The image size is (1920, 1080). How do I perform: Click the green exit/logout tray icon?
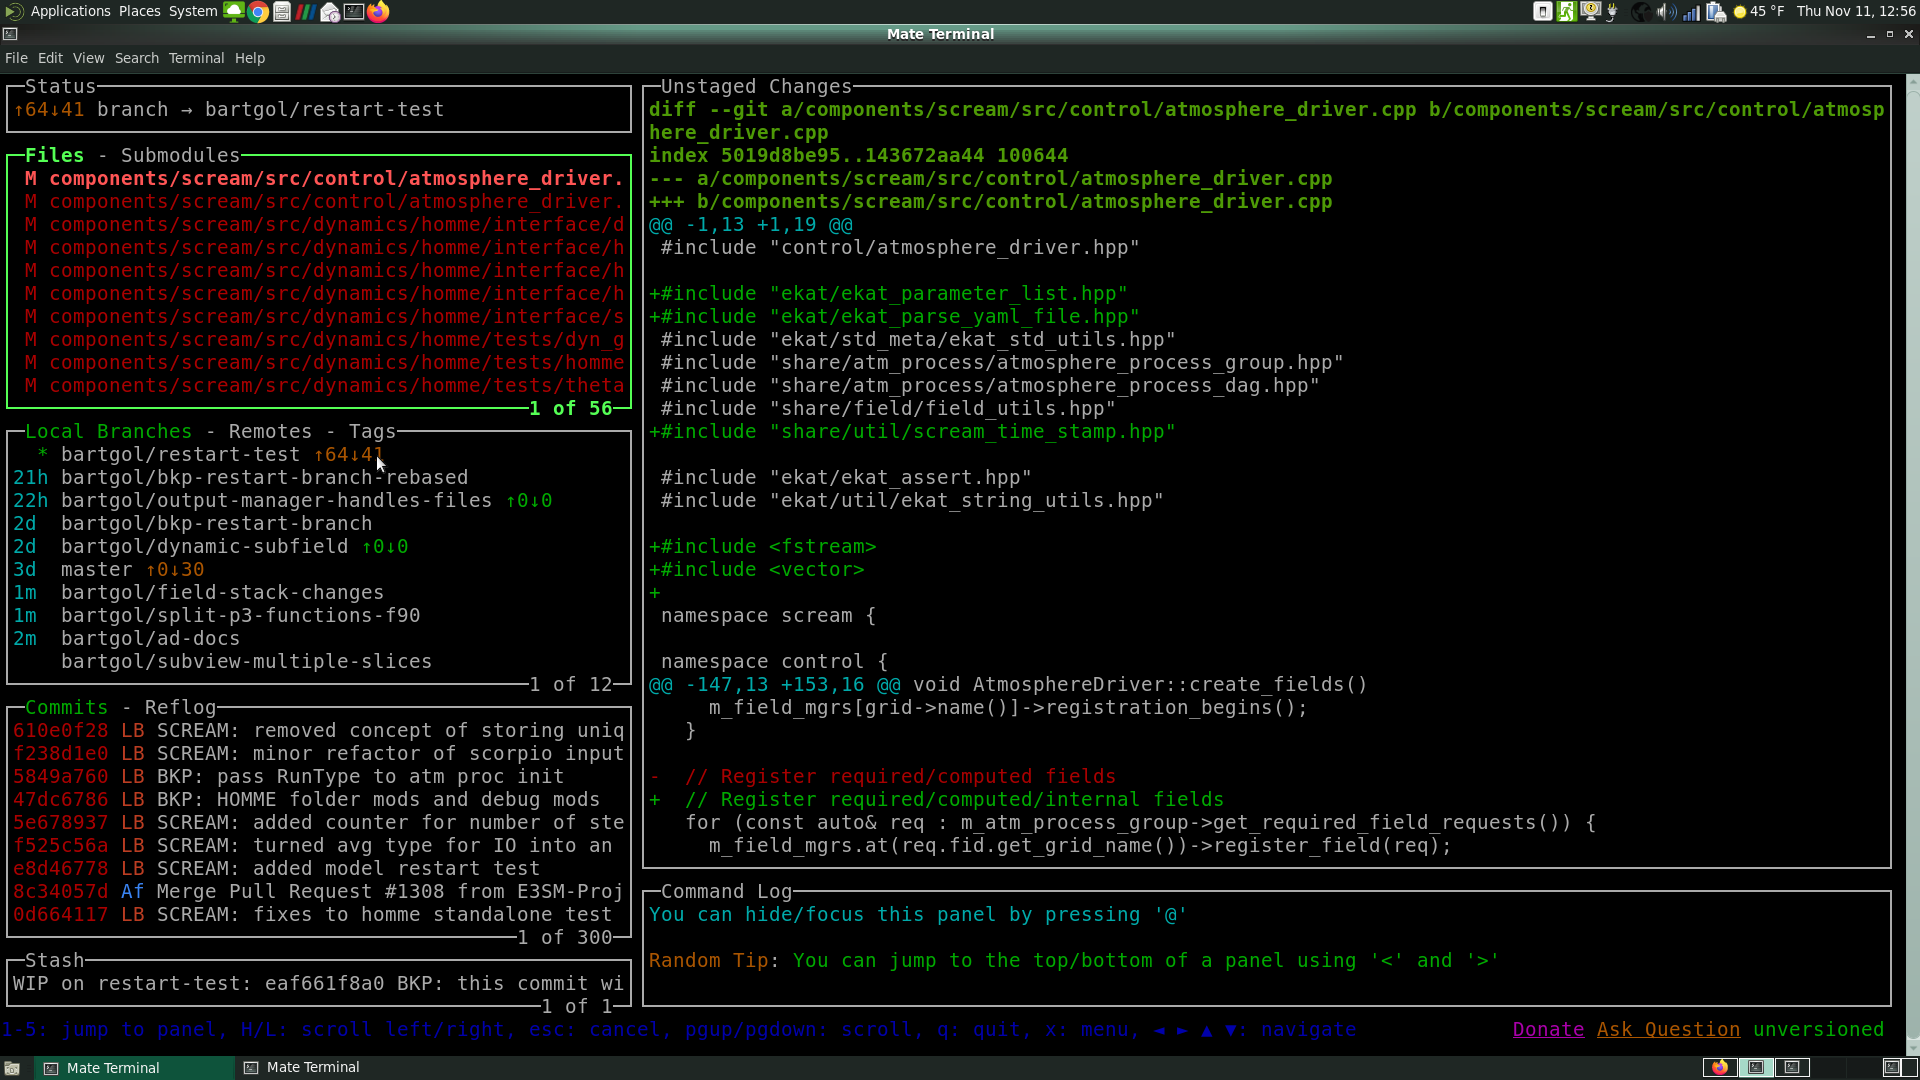click(1567, 12)
